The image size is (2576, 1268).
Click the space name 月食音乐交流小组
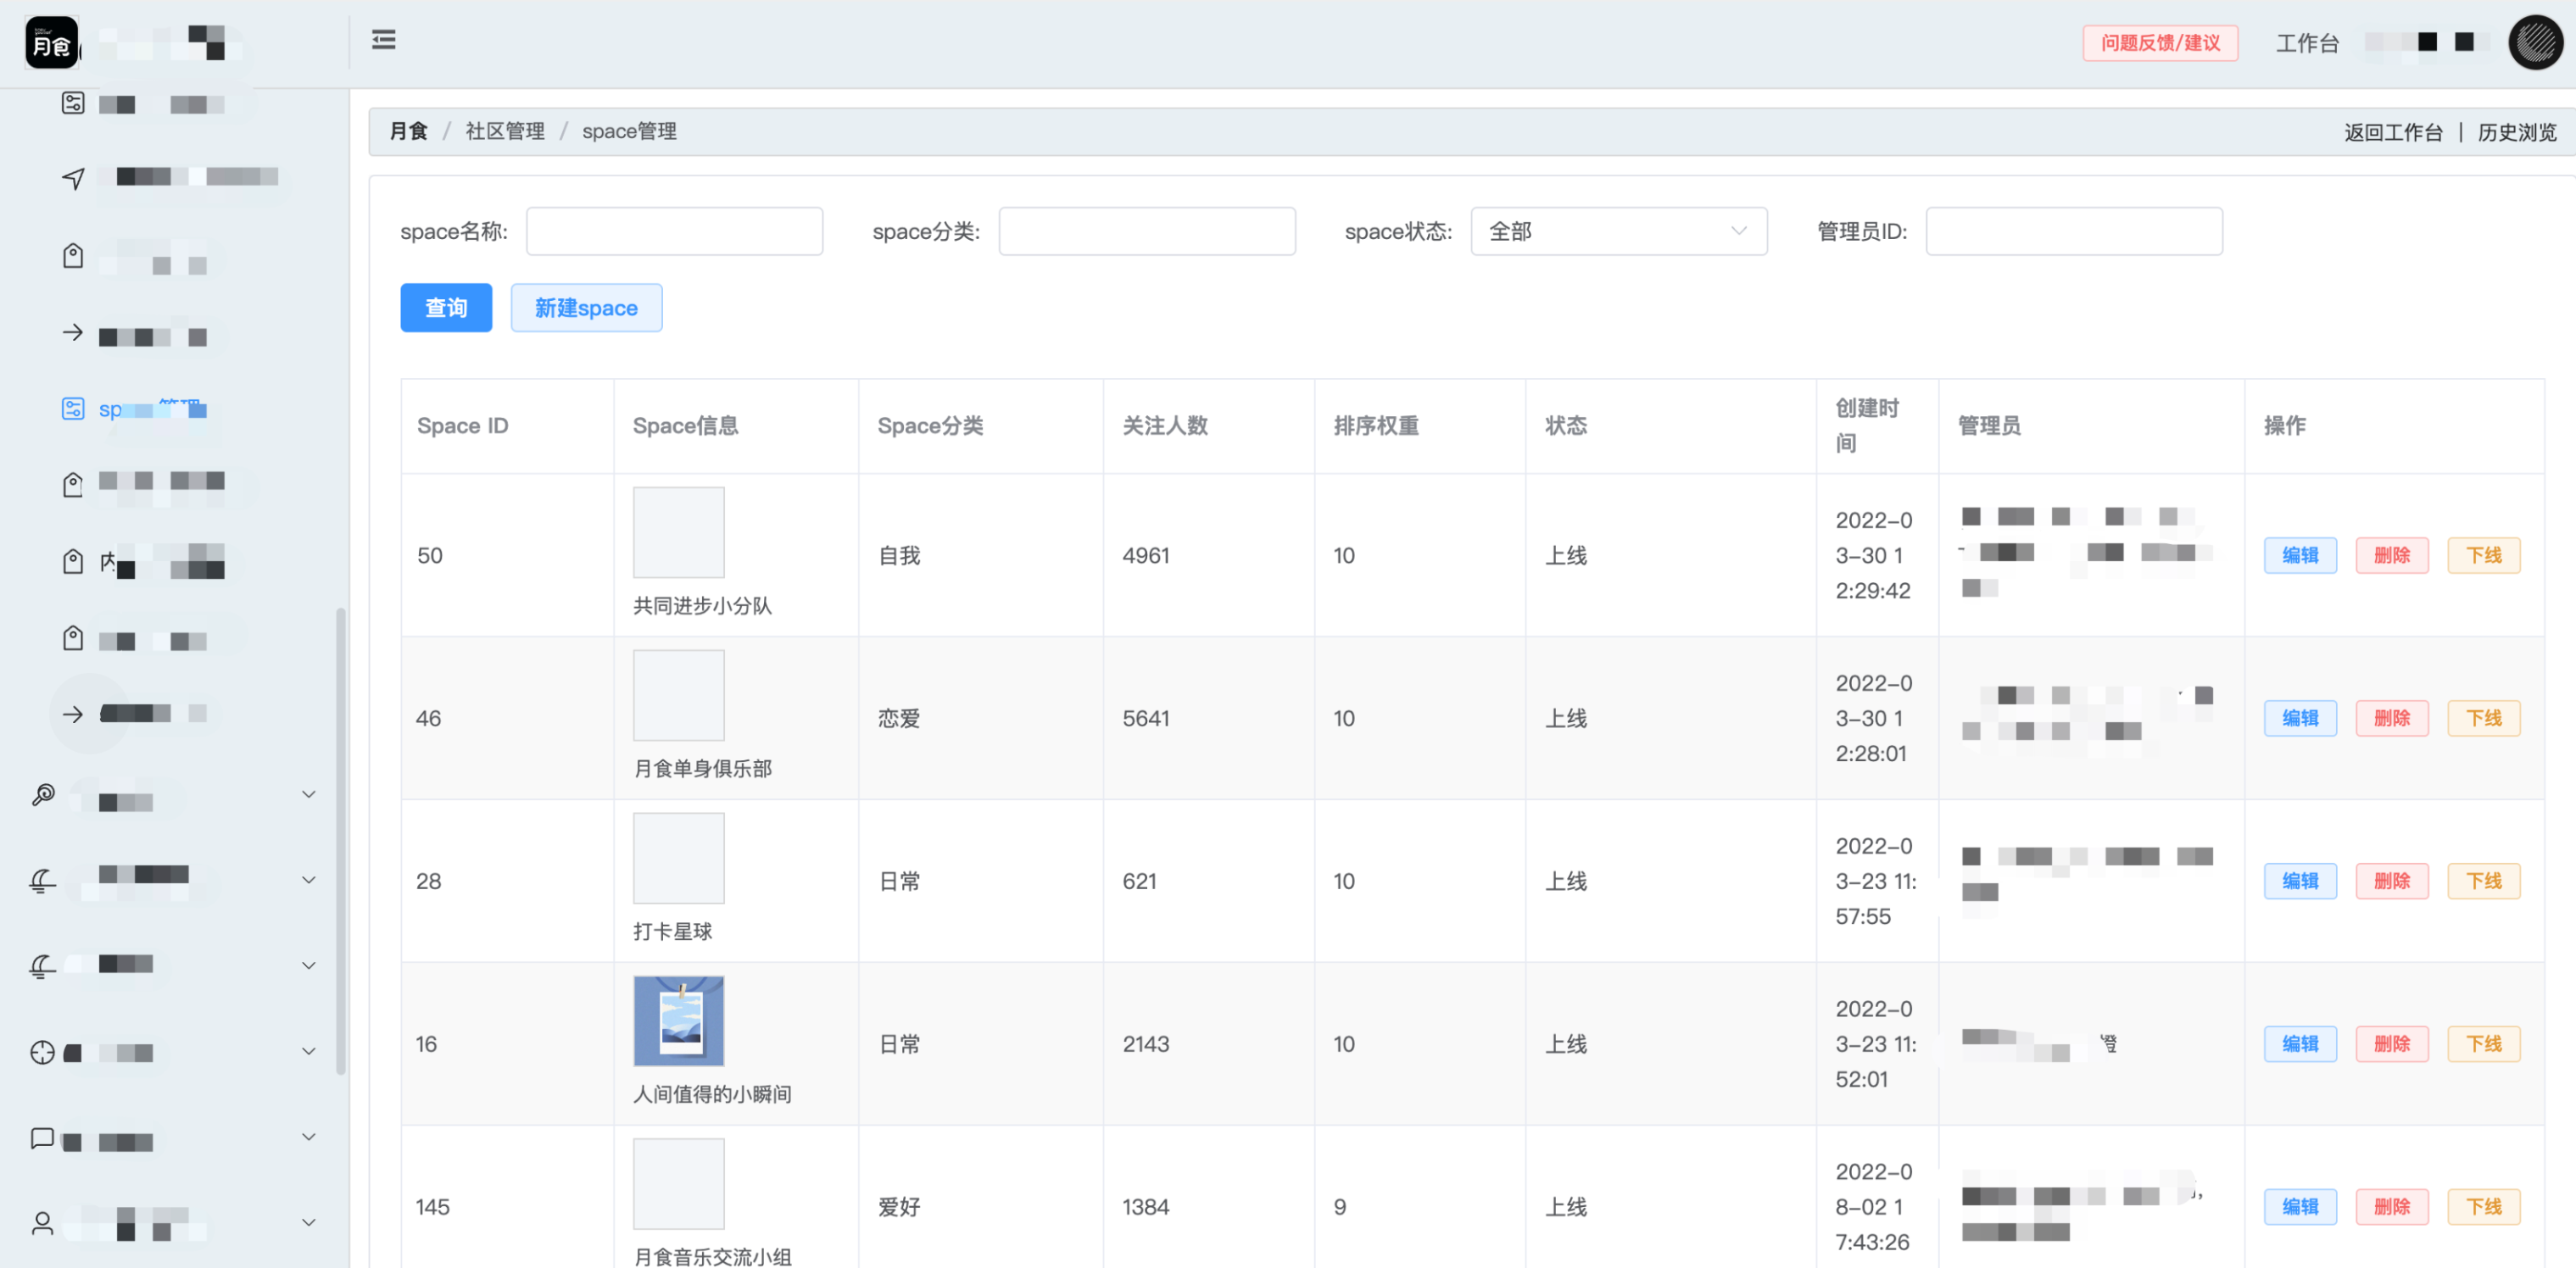point(713,1257)
